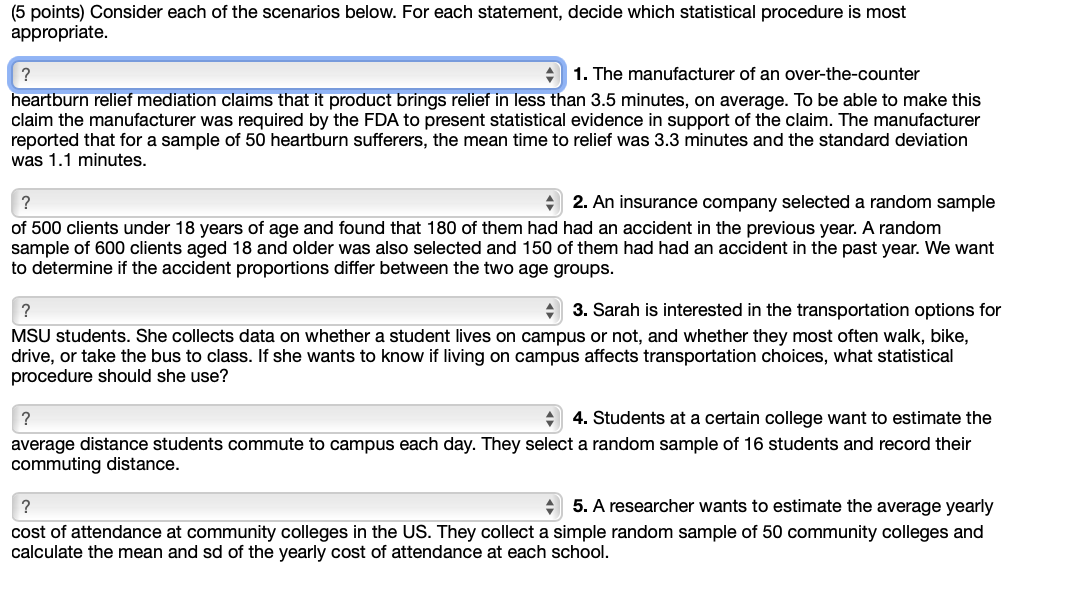This screenshot has height=596, width=1078.
Task: Click the stepper arrows on question 2 dropdown
Action: (x=551, y=201)
